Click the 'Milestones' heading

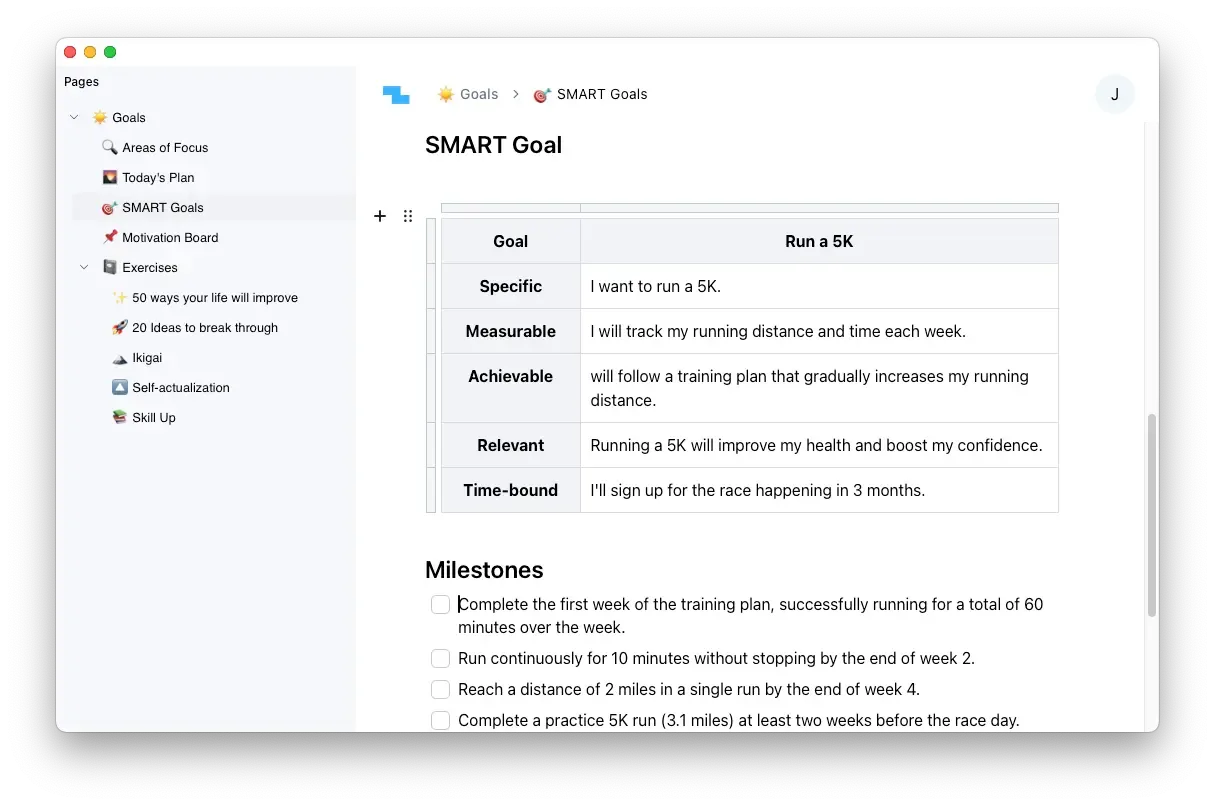pyautogui.click(x=484, y=570)
